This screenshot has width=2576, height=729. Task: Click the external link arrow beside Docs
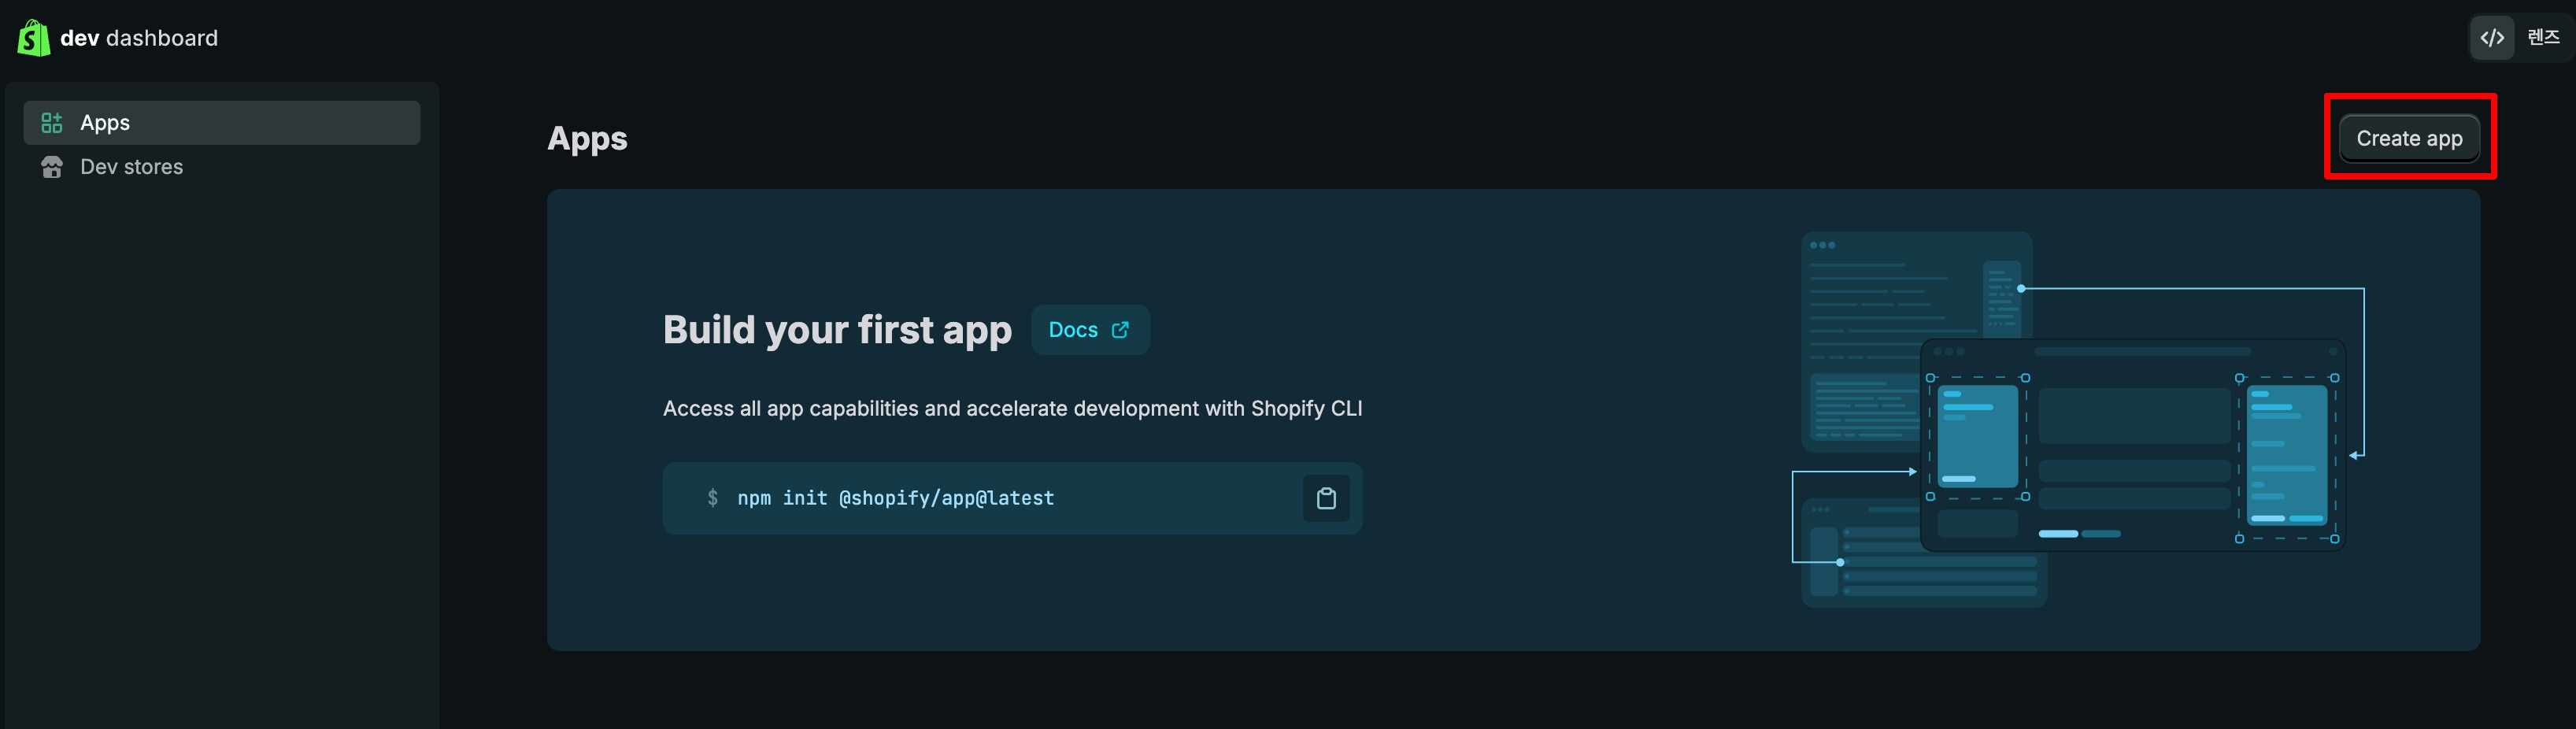click(x=1120, y=330)
